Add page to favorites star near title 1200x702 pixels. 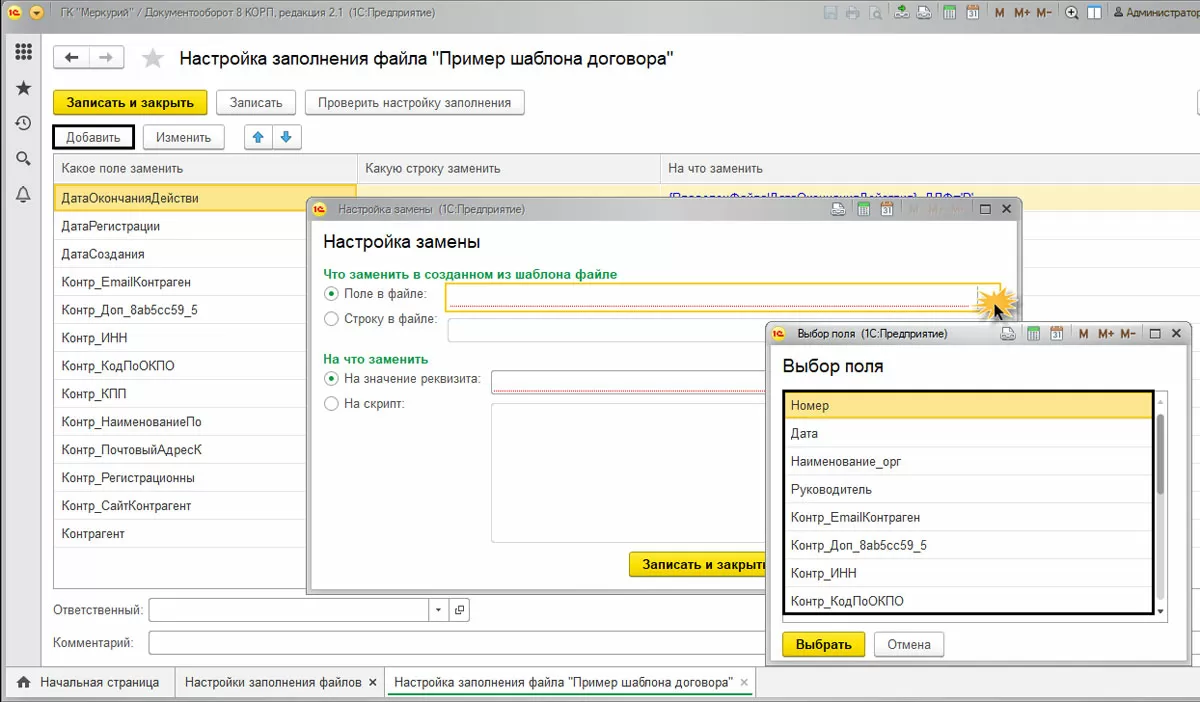point(153,58)
